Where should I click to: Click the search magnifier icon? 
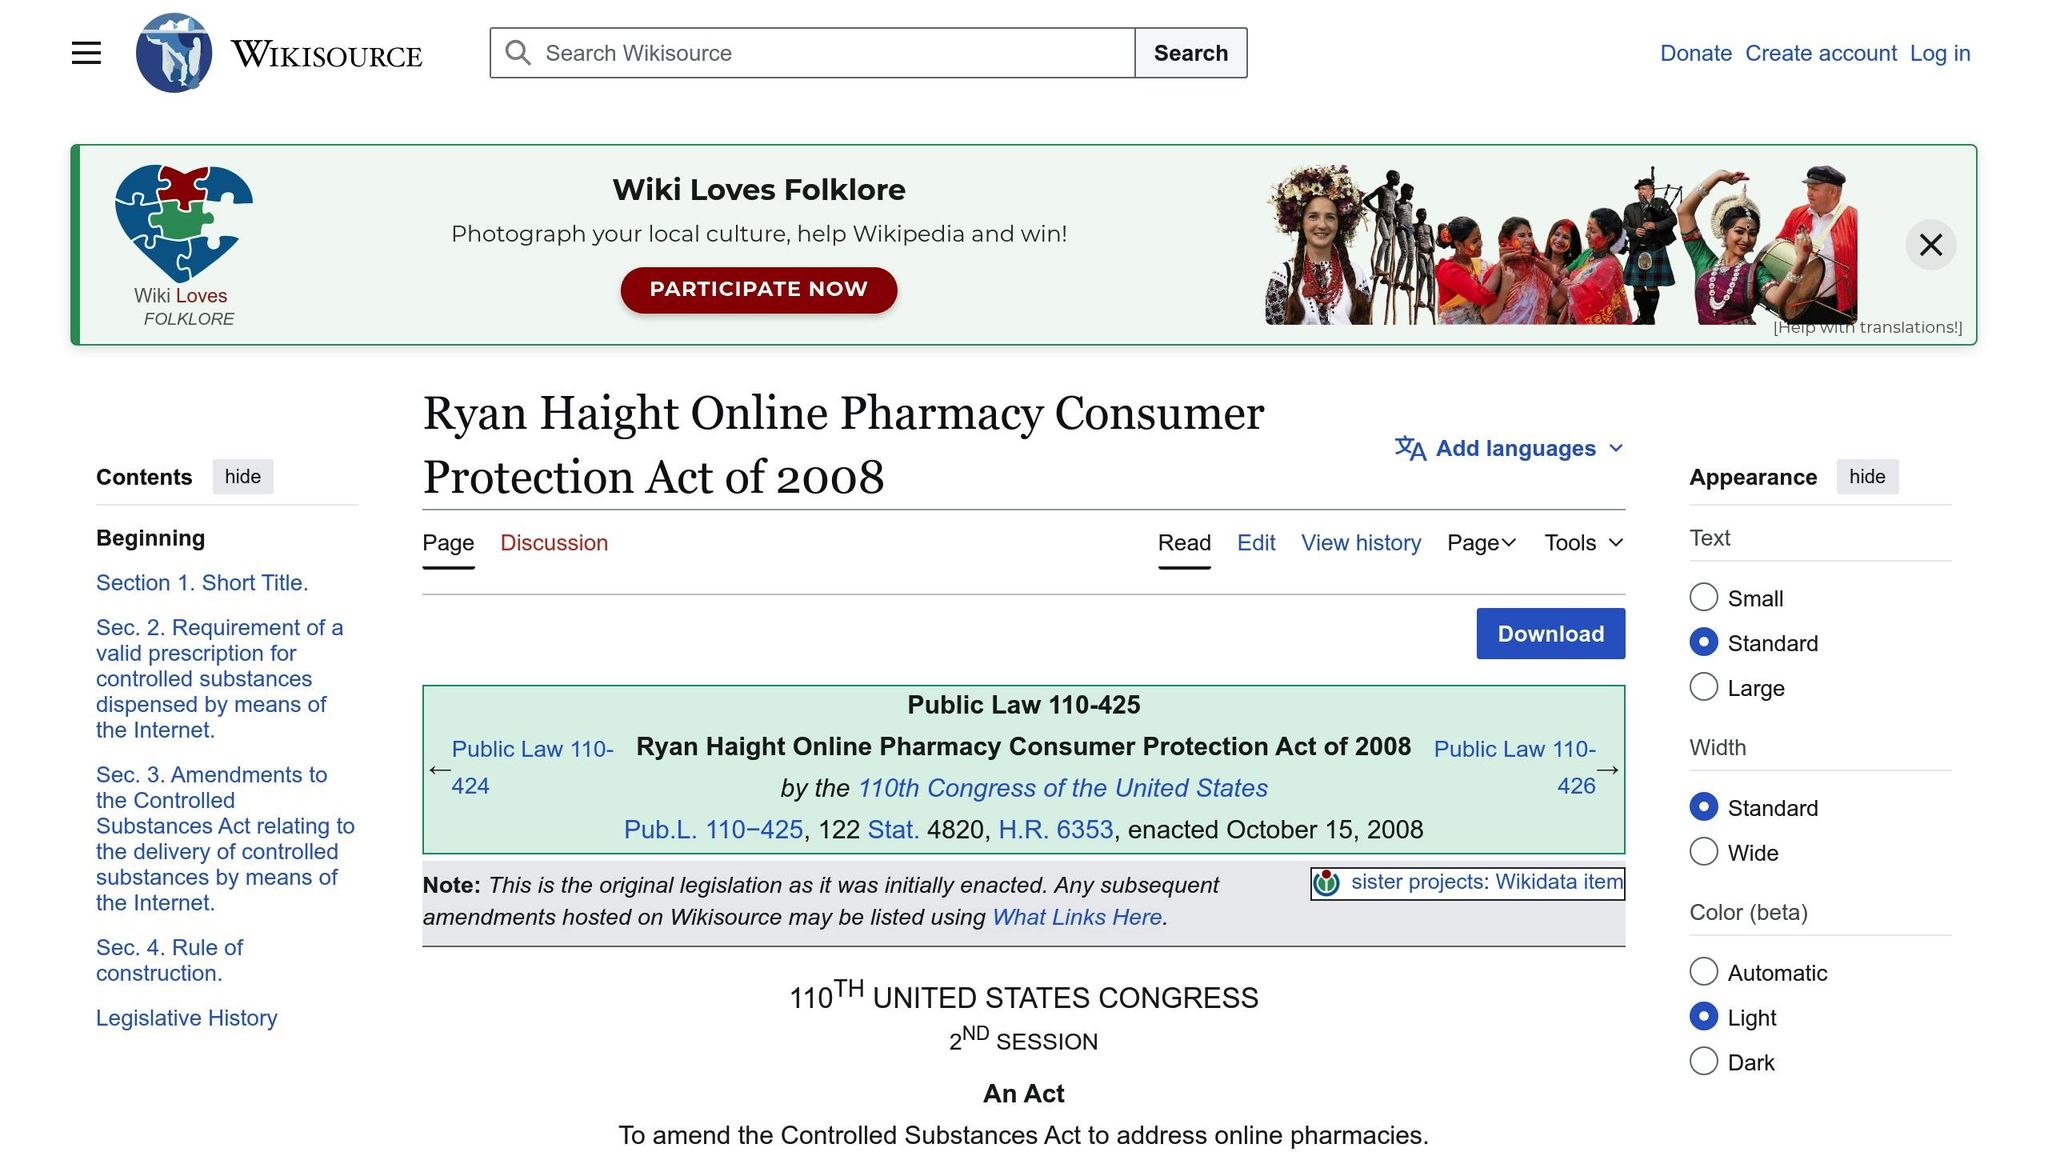point(517,53)
